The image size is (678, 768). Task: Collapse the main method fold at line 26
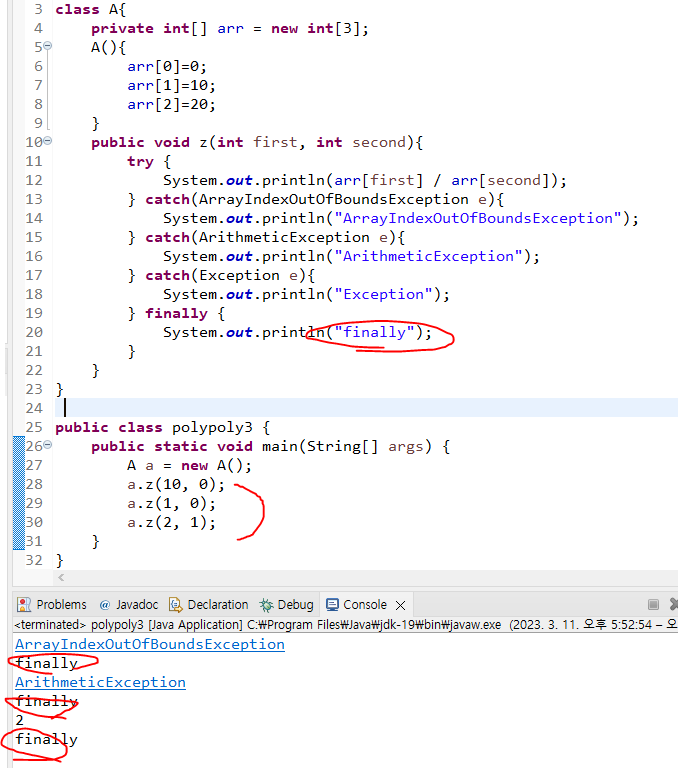(x=48, y=445)
